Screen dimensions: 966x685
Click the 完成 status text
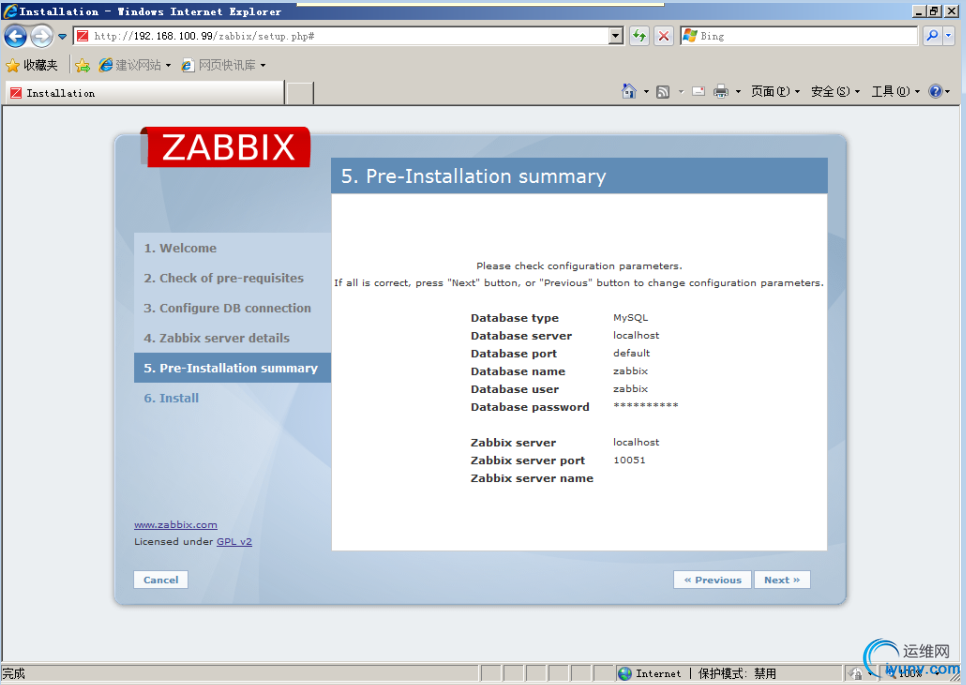point(14,673)
